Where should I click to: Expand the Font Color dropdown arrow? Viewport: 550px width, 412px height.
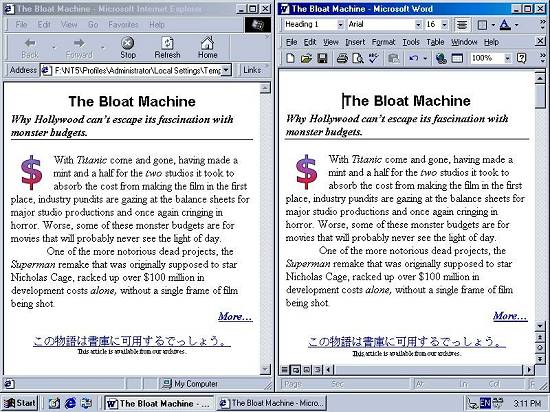(x=516, y=25)
